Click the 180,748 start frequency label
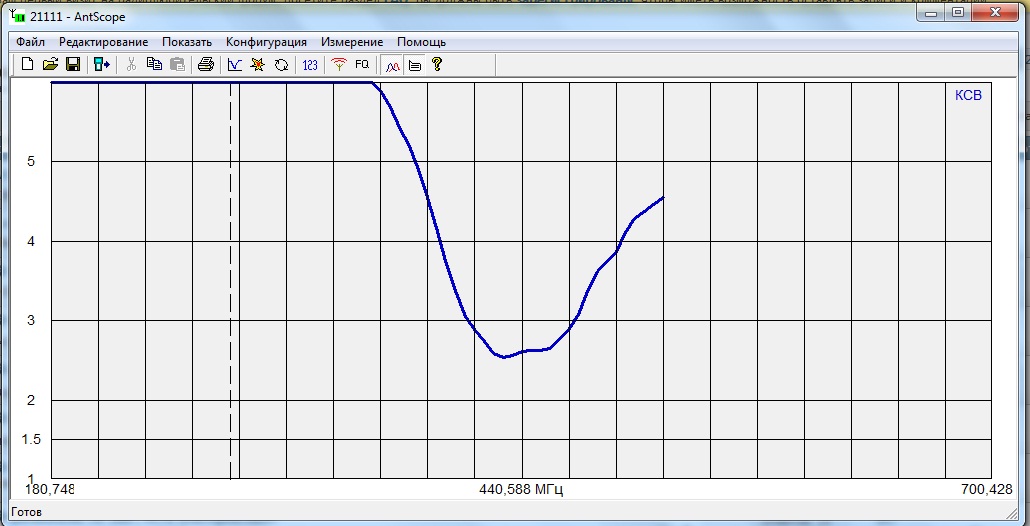This screenshot has height=526, width=1030. pyautogui.click(x=50, y=489)
